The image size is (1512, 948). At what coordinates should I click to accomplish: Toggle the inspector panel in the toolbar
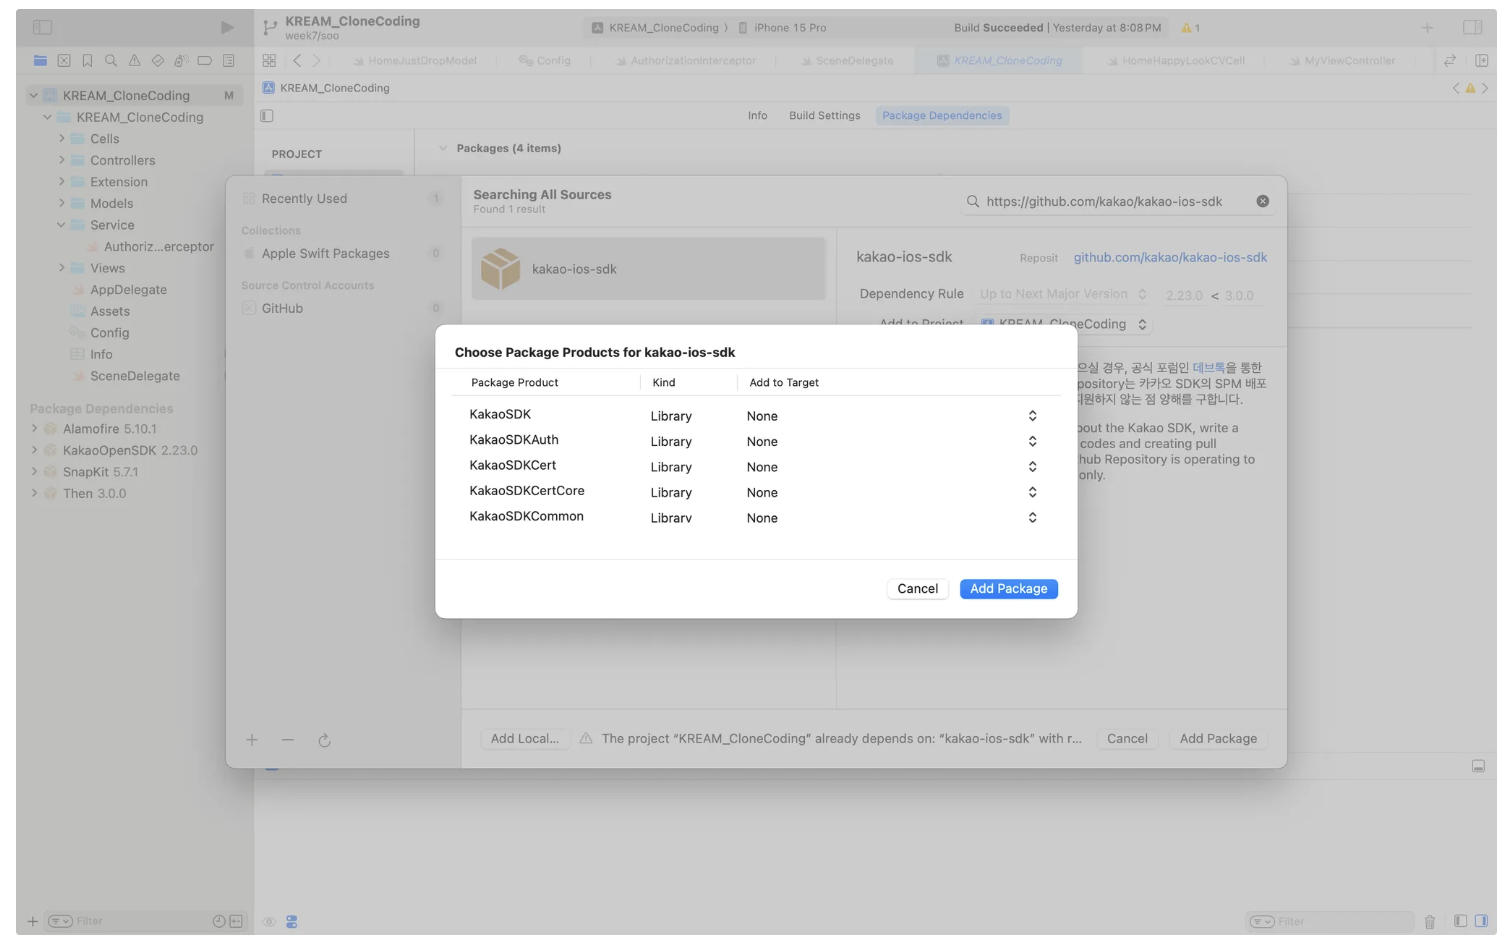(1472, 27)
